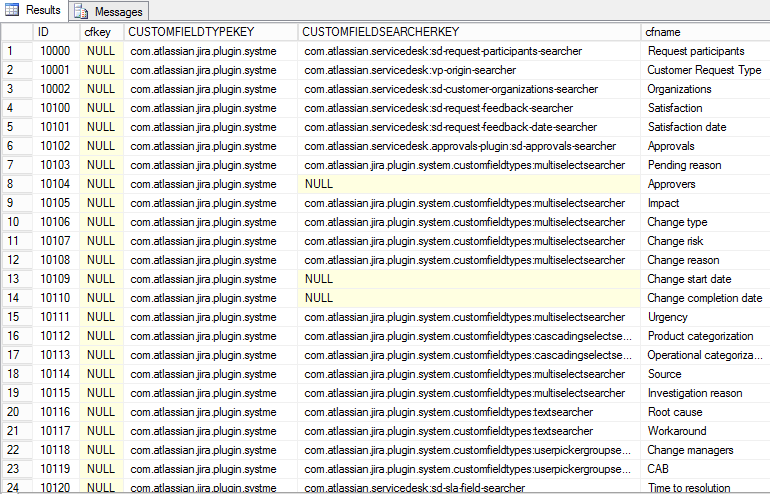Click the userpickergroup searcher cell for CAB

pyautogui.click(x=469, y=469)
